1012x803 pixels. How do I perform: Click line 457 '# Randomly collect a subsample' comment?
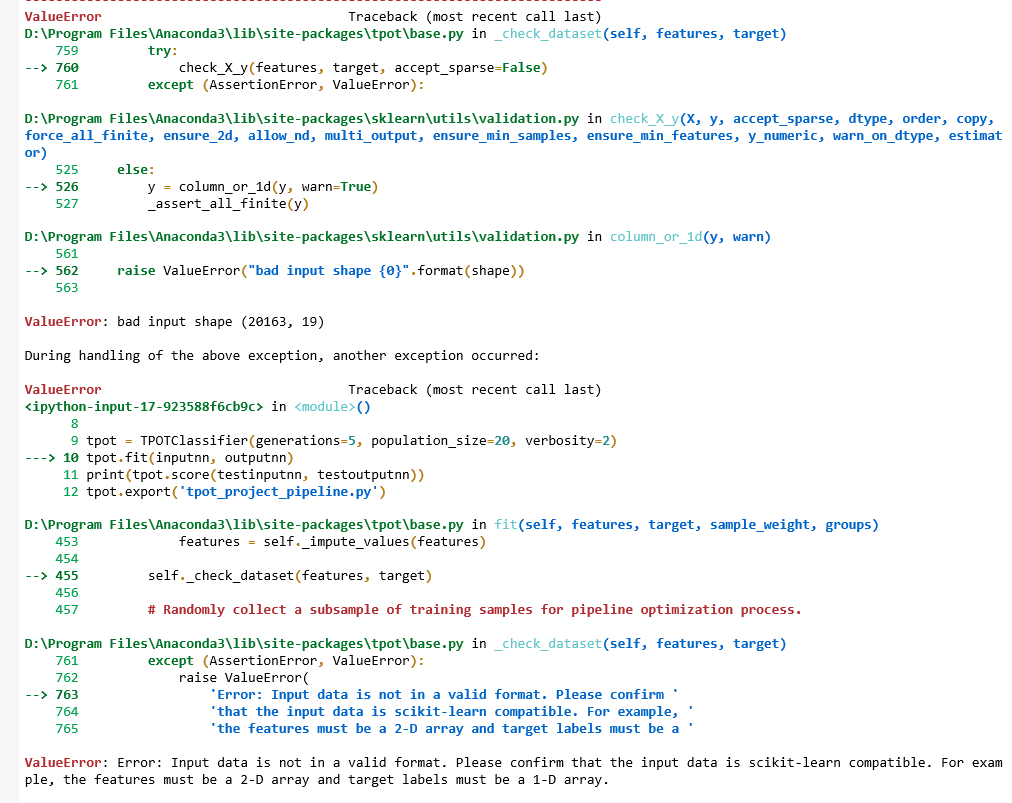tap(474, 609)
